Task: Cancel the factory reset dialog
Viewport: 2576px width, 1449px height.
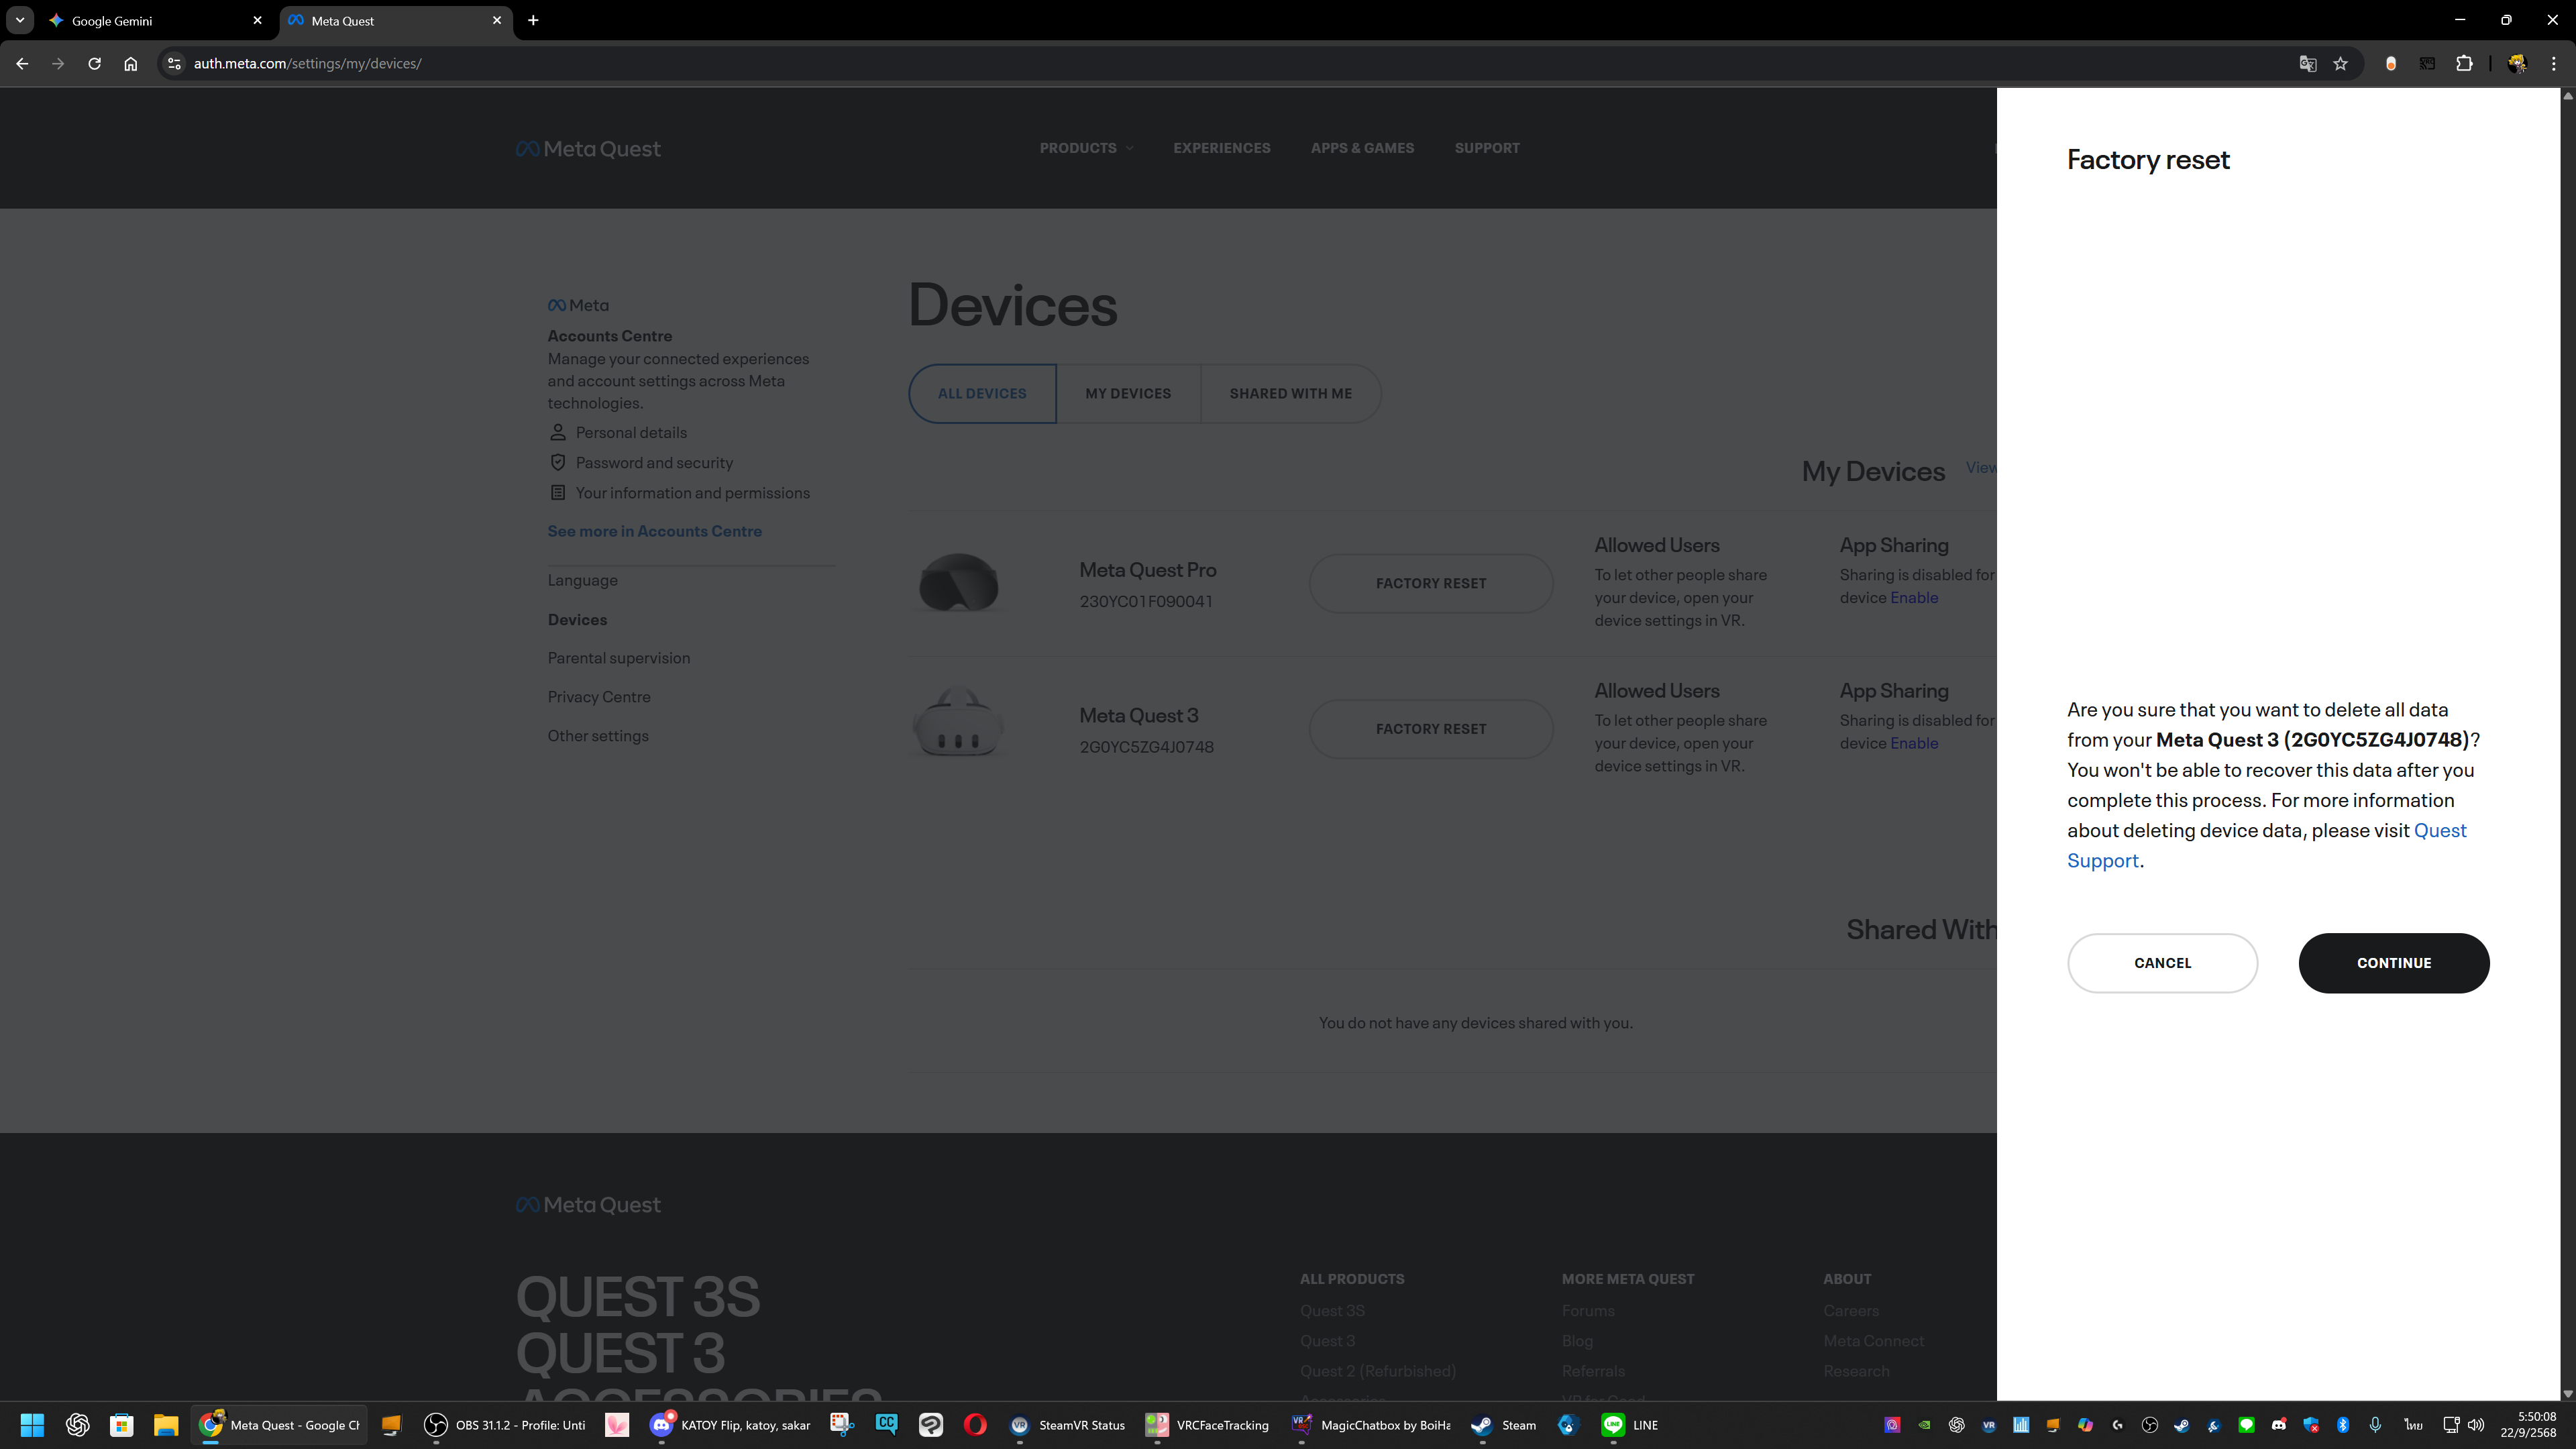Action: click(2162, 963)
